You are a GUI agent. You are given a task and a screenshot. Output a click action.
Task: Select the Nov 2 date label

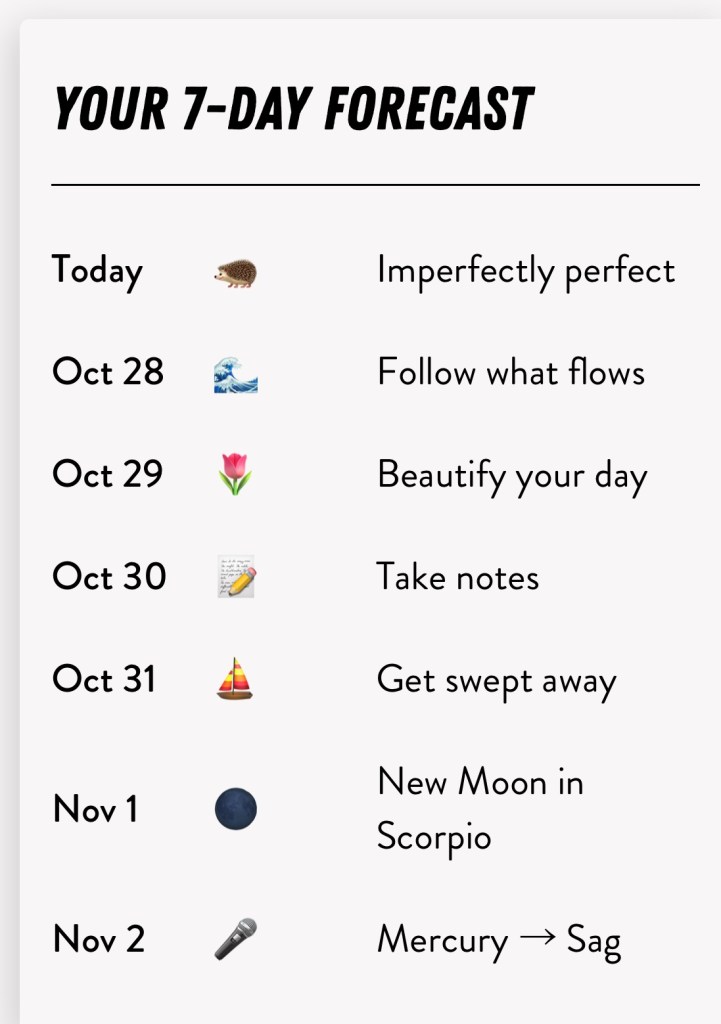click(99, 939)
